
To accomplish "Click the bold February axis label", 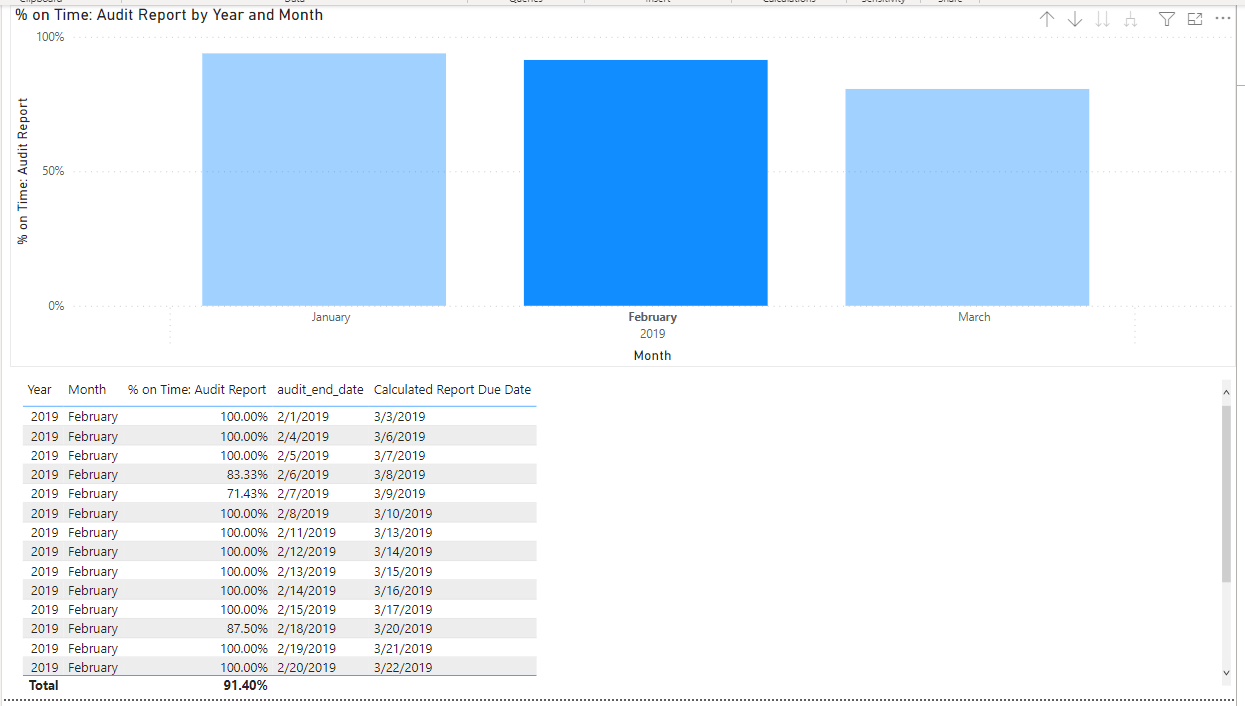I will pyautogui.click(x=652, y=317).
